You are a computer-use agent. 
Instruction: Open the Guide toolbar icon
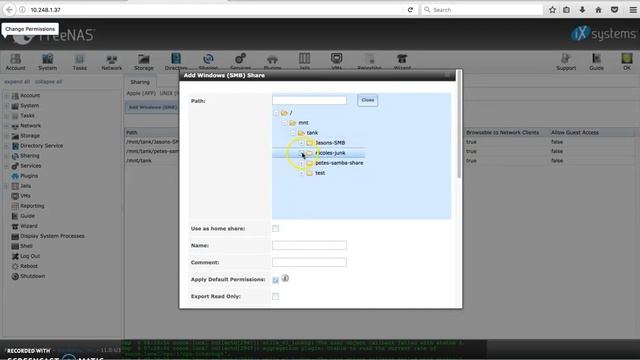tap(596, 62)
